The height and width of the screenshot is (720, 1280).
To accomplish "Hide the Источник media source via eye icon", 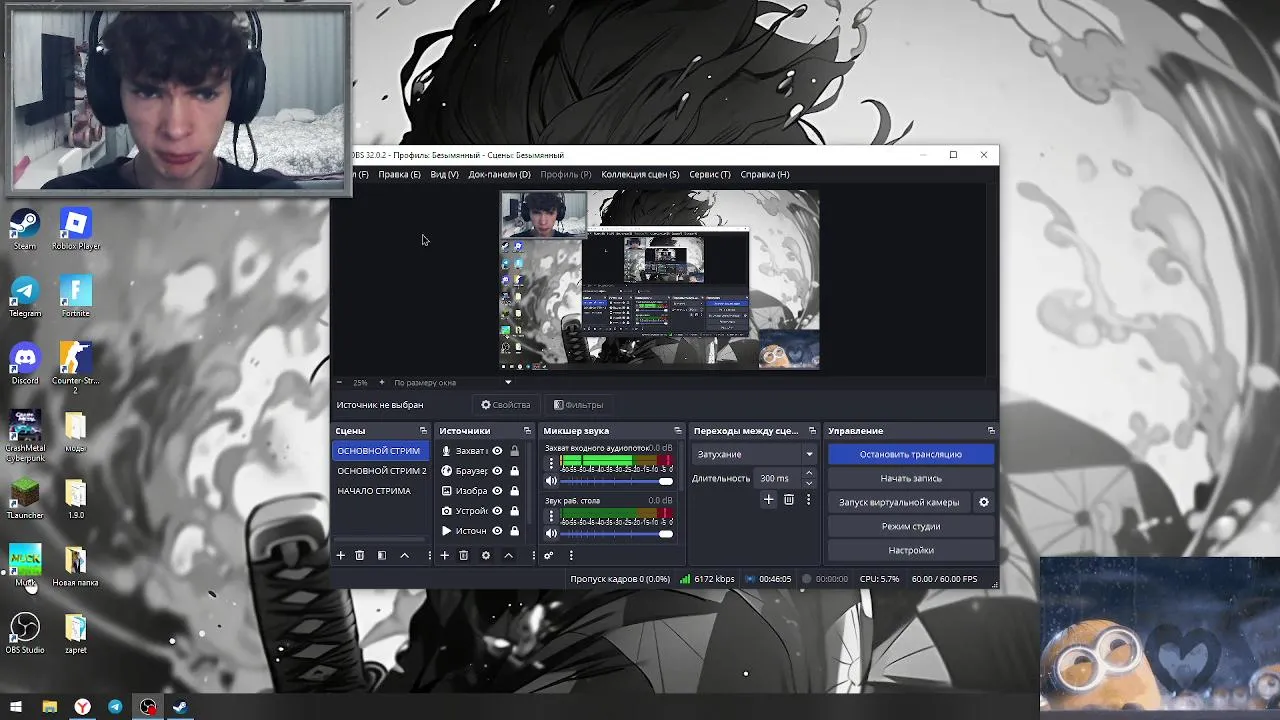I will (497, 531).
